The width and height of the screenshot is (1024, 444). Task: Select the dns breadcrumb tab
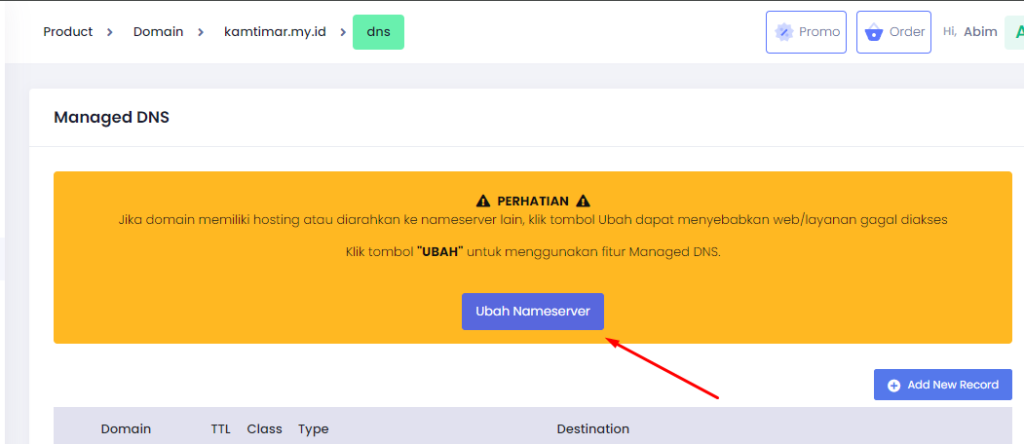click(379, 32)
